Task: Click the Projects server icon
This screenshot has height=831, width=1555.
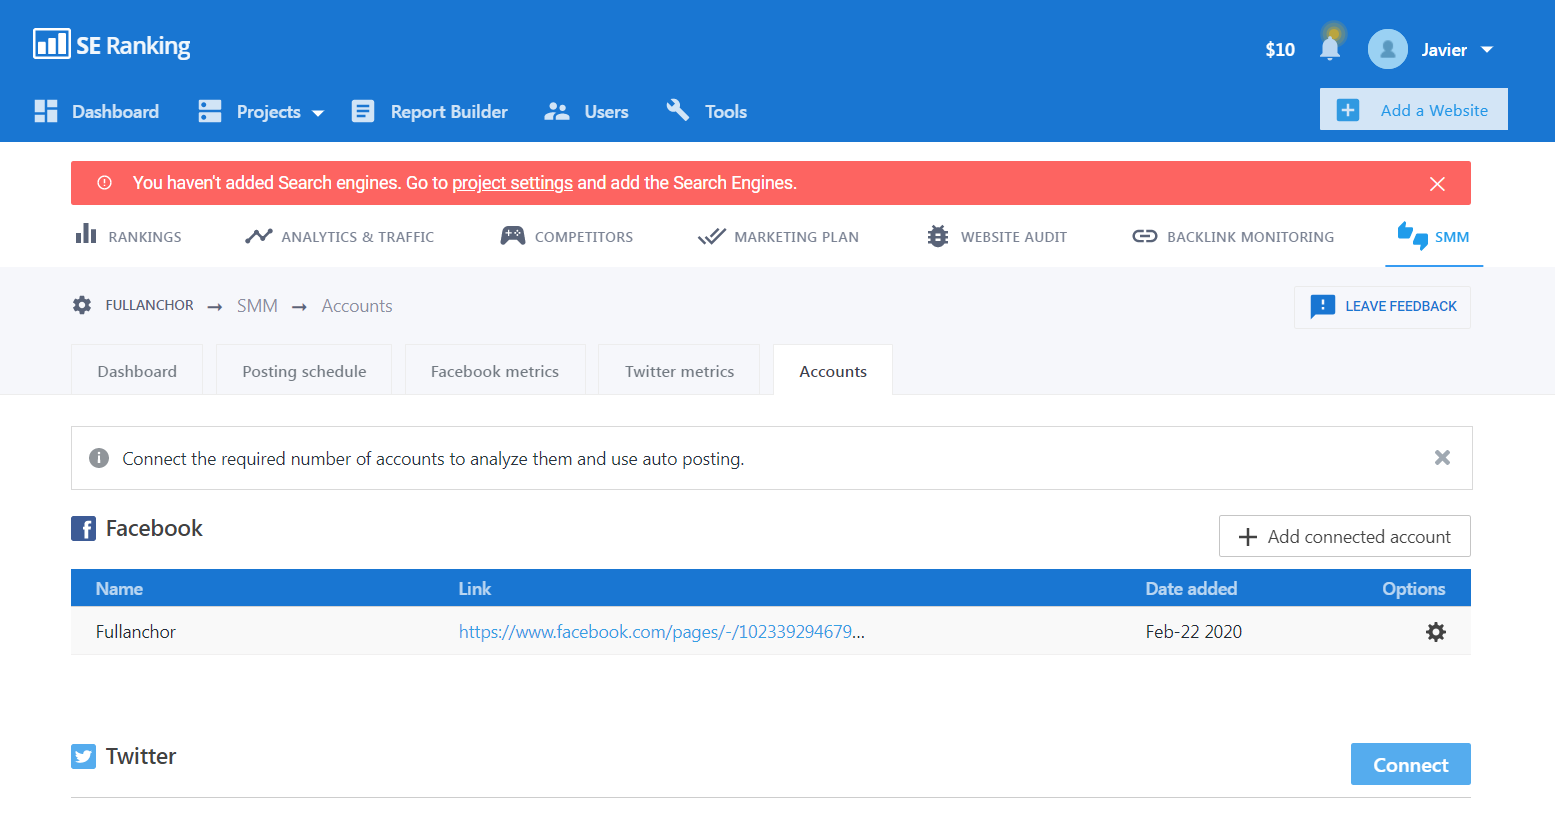Action: 210,111
